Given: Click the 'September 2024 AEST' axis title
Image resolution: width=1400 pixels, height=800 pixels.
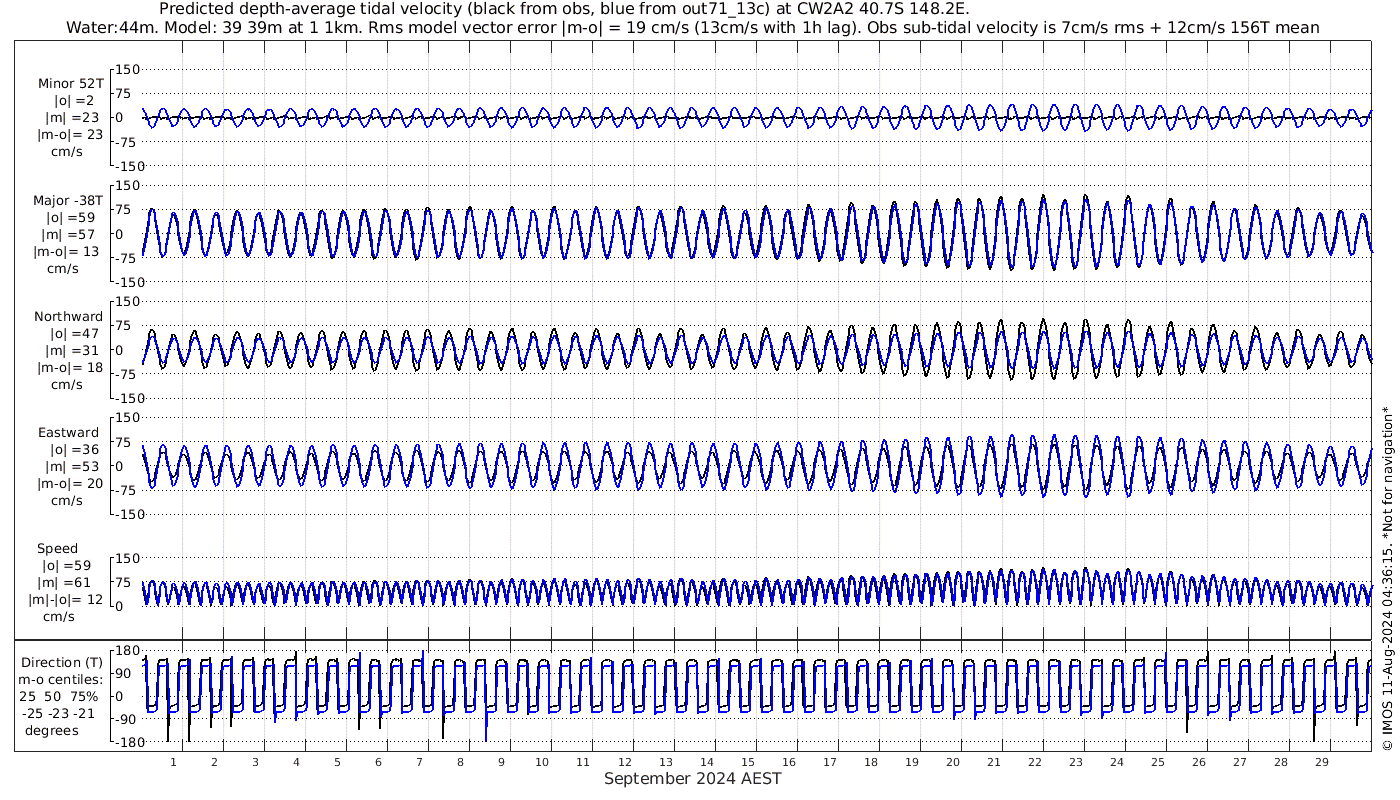Looking at the screenshot, I should (x=693, y=778).
